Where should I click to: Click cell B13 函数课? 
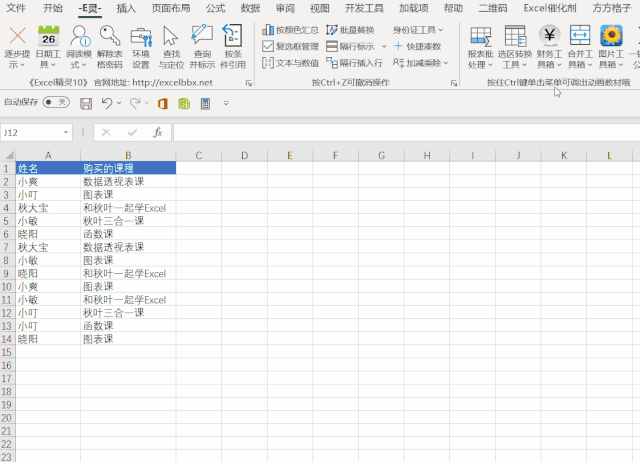click(128, 326)
